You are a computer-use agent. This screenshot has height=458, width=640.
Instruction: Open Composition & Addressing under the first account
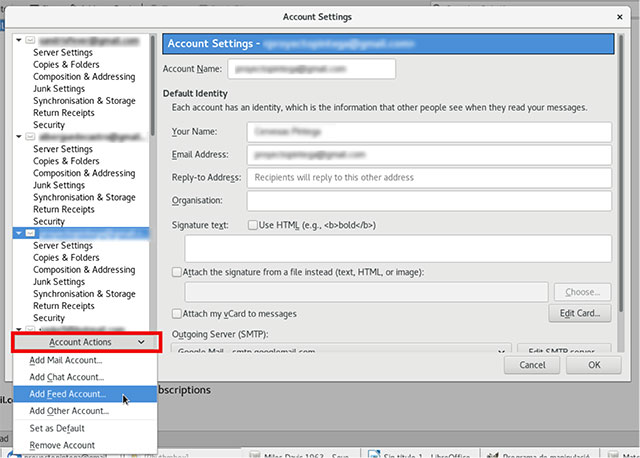pyautogui.click(x=84, y=76)
